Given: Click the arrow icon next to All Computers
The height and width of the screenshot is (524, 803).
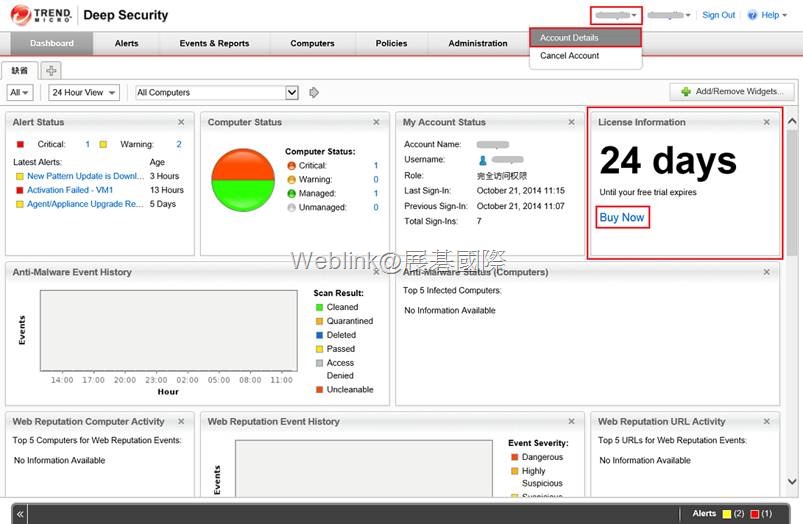Looking at the screenshot, I should point(314,92).
